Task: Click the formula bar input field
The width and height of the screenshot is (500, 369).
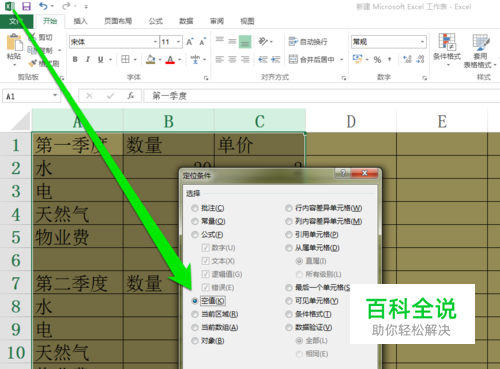Action: [x=322, y=96]
